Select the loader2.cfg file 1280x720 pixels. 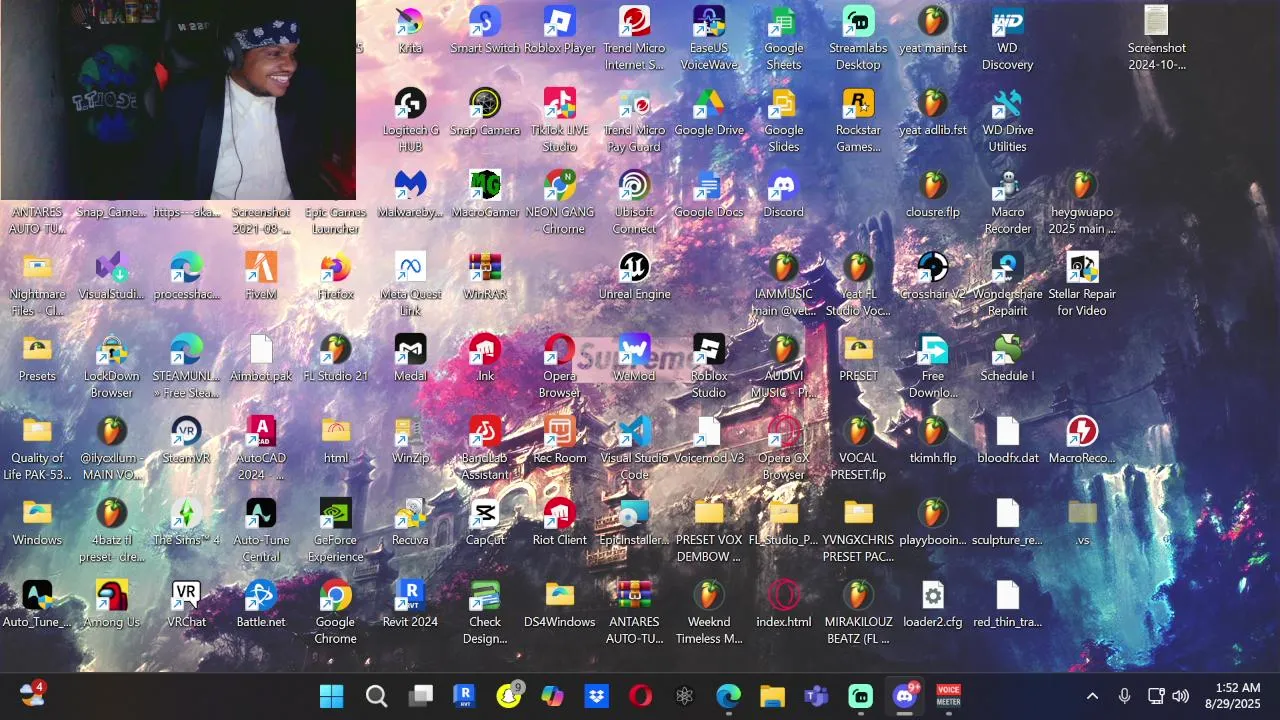tap(933, 604)
